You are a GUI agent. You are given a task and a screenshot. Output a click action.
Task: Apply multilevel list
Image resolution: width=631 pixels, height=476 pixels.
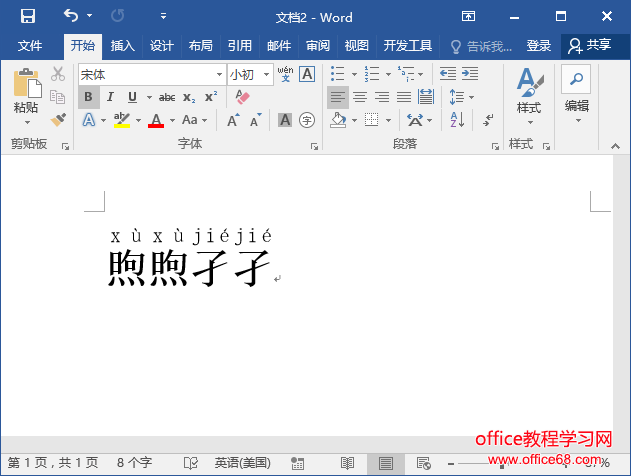pos(406,74)
